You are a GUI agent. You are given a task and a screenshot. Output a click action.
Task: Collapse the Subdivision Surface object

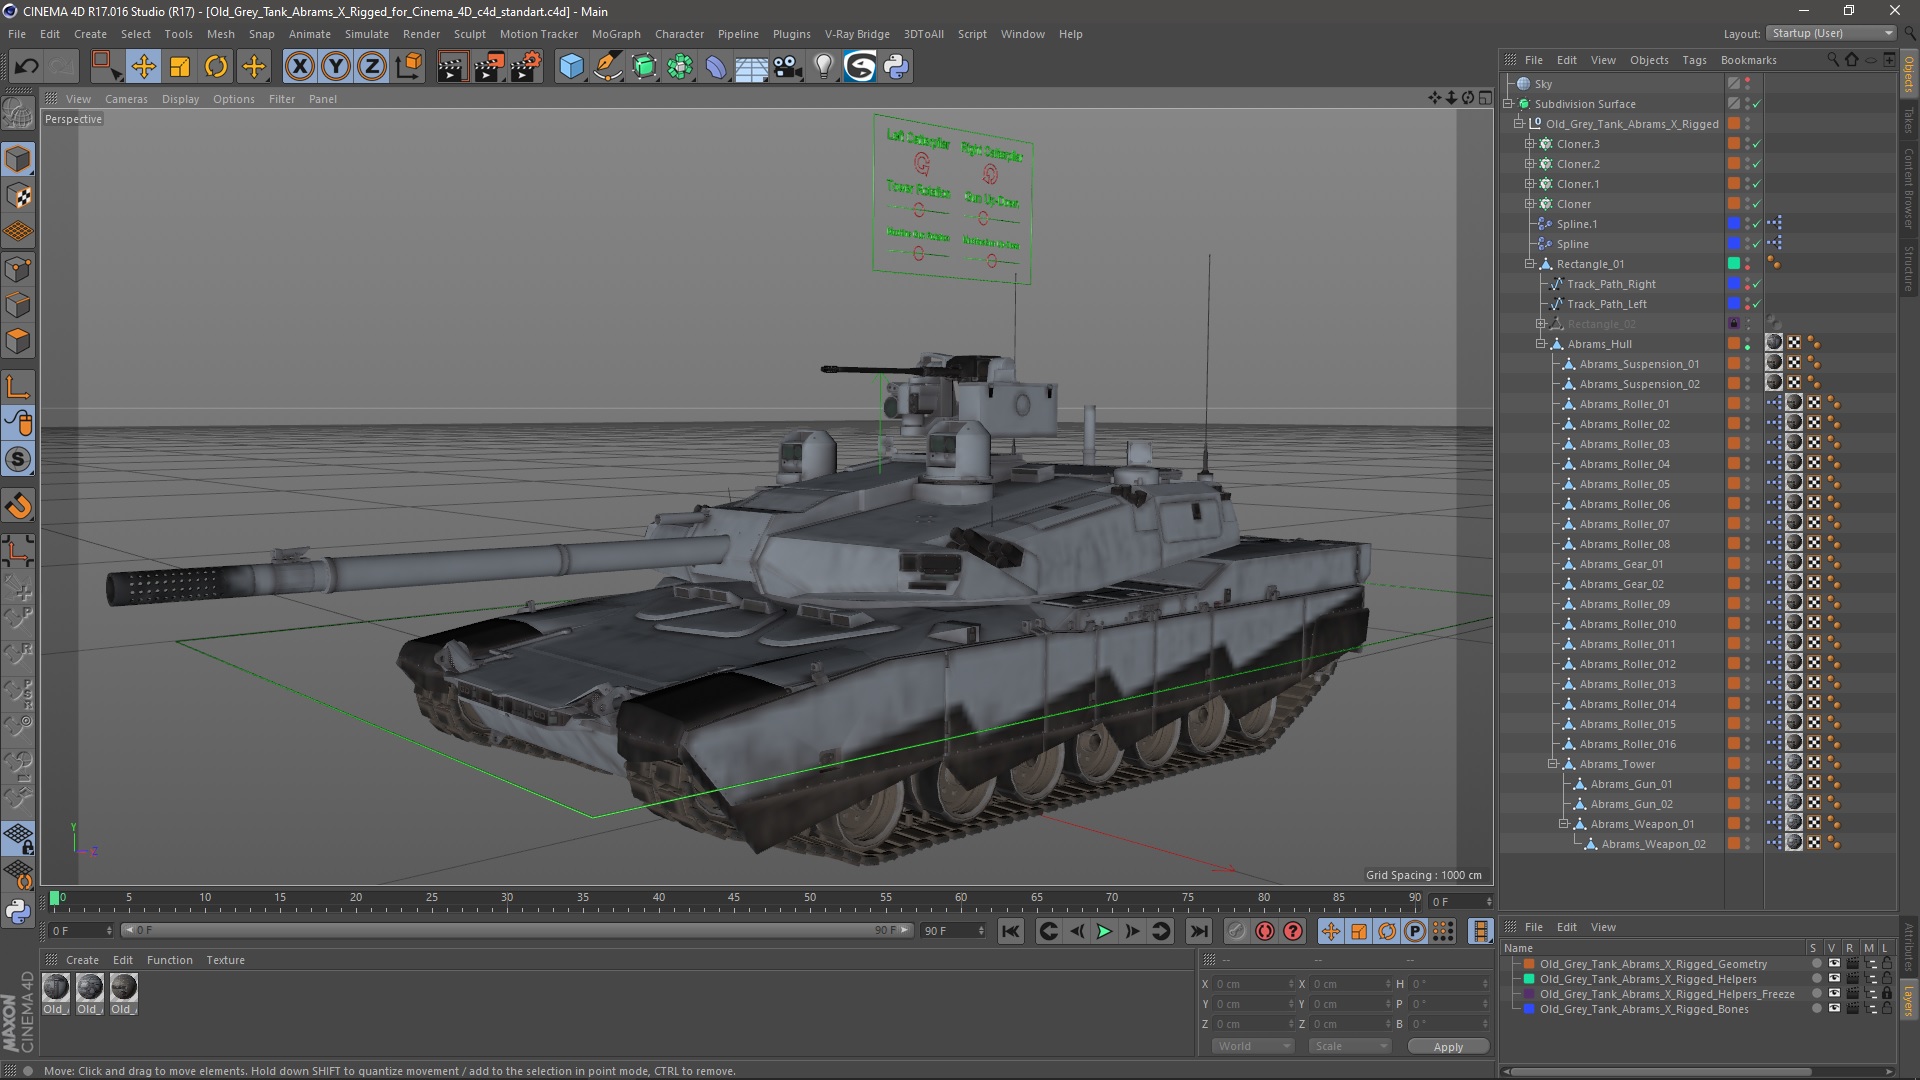click(x=1508, y=104)
